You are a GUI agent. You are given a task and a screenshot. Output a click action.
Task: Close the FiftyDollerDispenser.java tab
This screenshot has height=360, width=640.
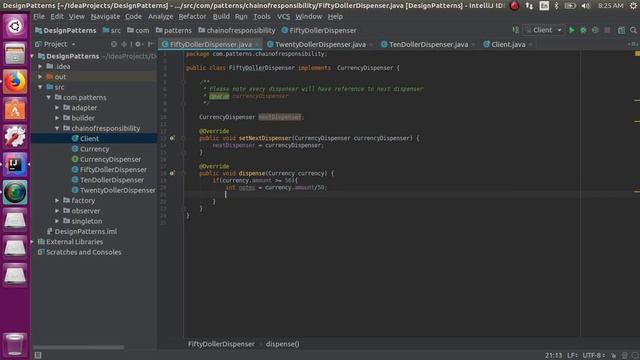pos(257,44)
